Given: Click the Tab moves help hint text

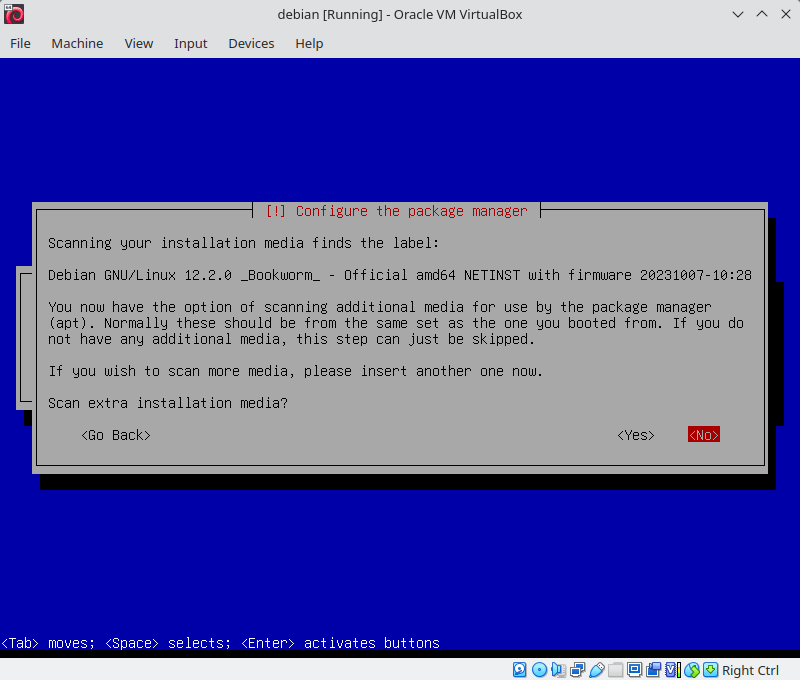Looking at the screenshot, I should tap(220, 643).
